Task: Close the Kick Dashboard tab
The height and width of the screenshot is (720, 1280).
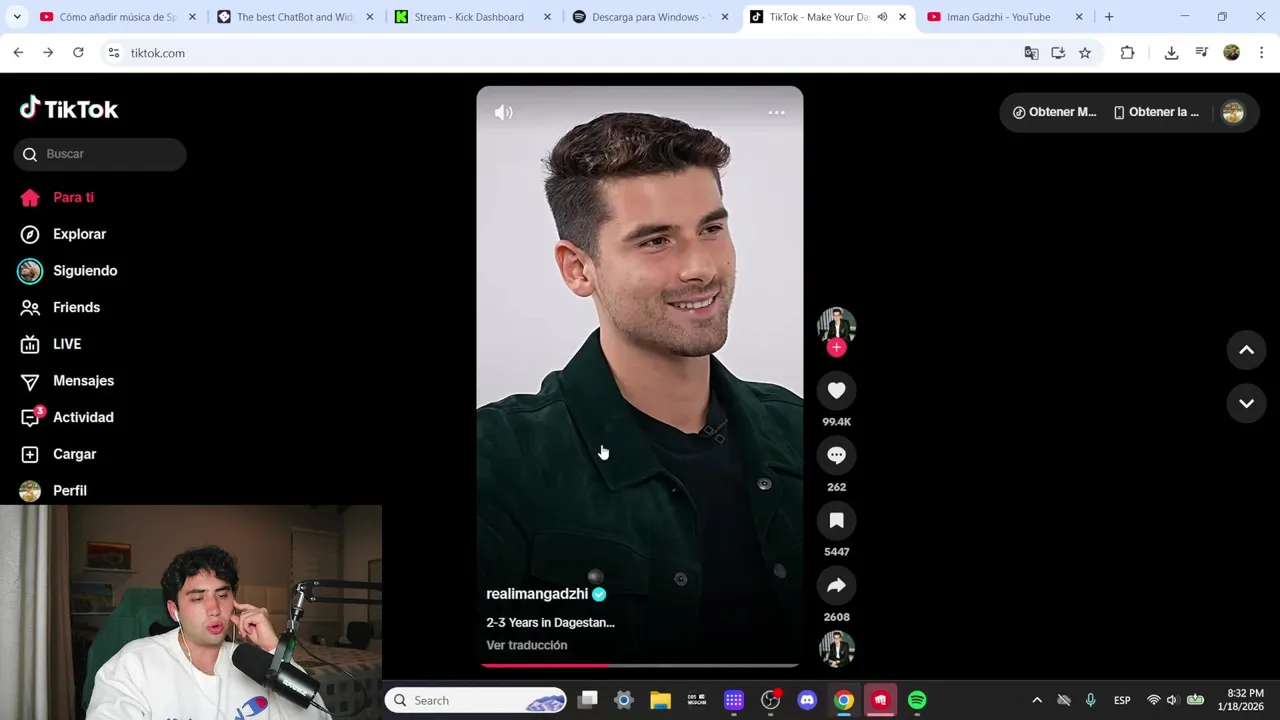Action: point(547,17)
